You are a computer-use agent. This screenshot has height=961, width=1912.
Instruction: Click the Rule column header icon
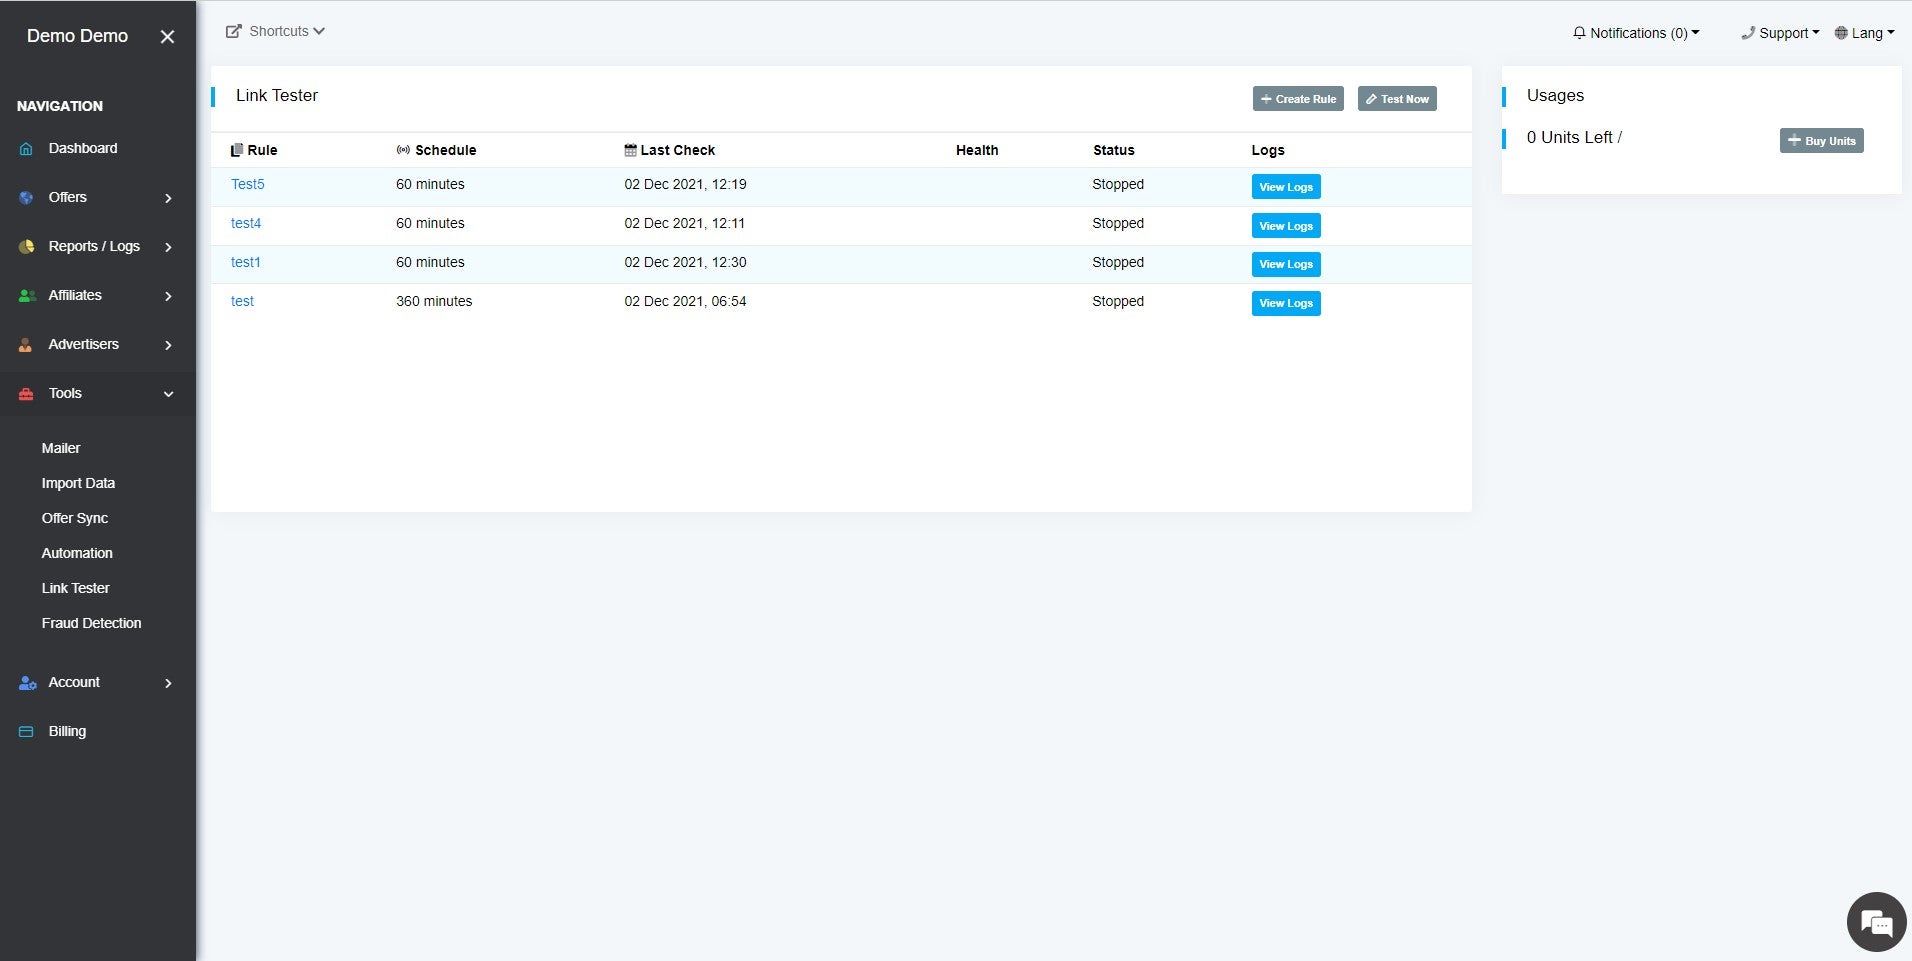click(x=237, y=150)
